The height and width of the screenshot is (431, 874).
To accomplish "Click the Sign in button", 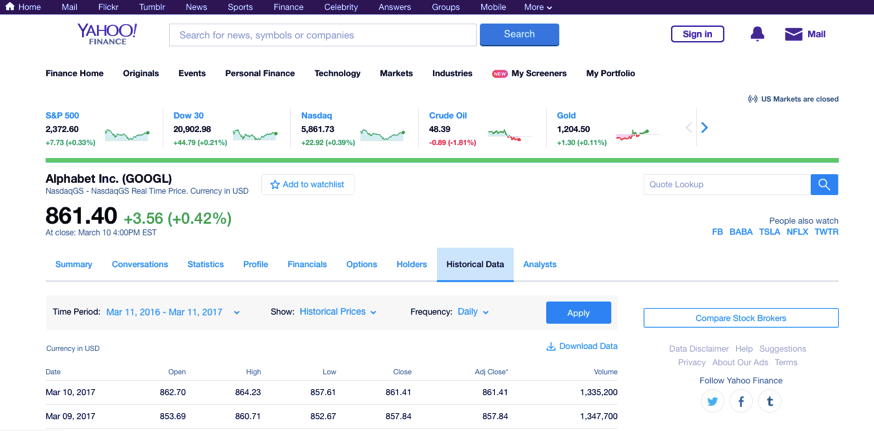I will [x=697, y=34].
